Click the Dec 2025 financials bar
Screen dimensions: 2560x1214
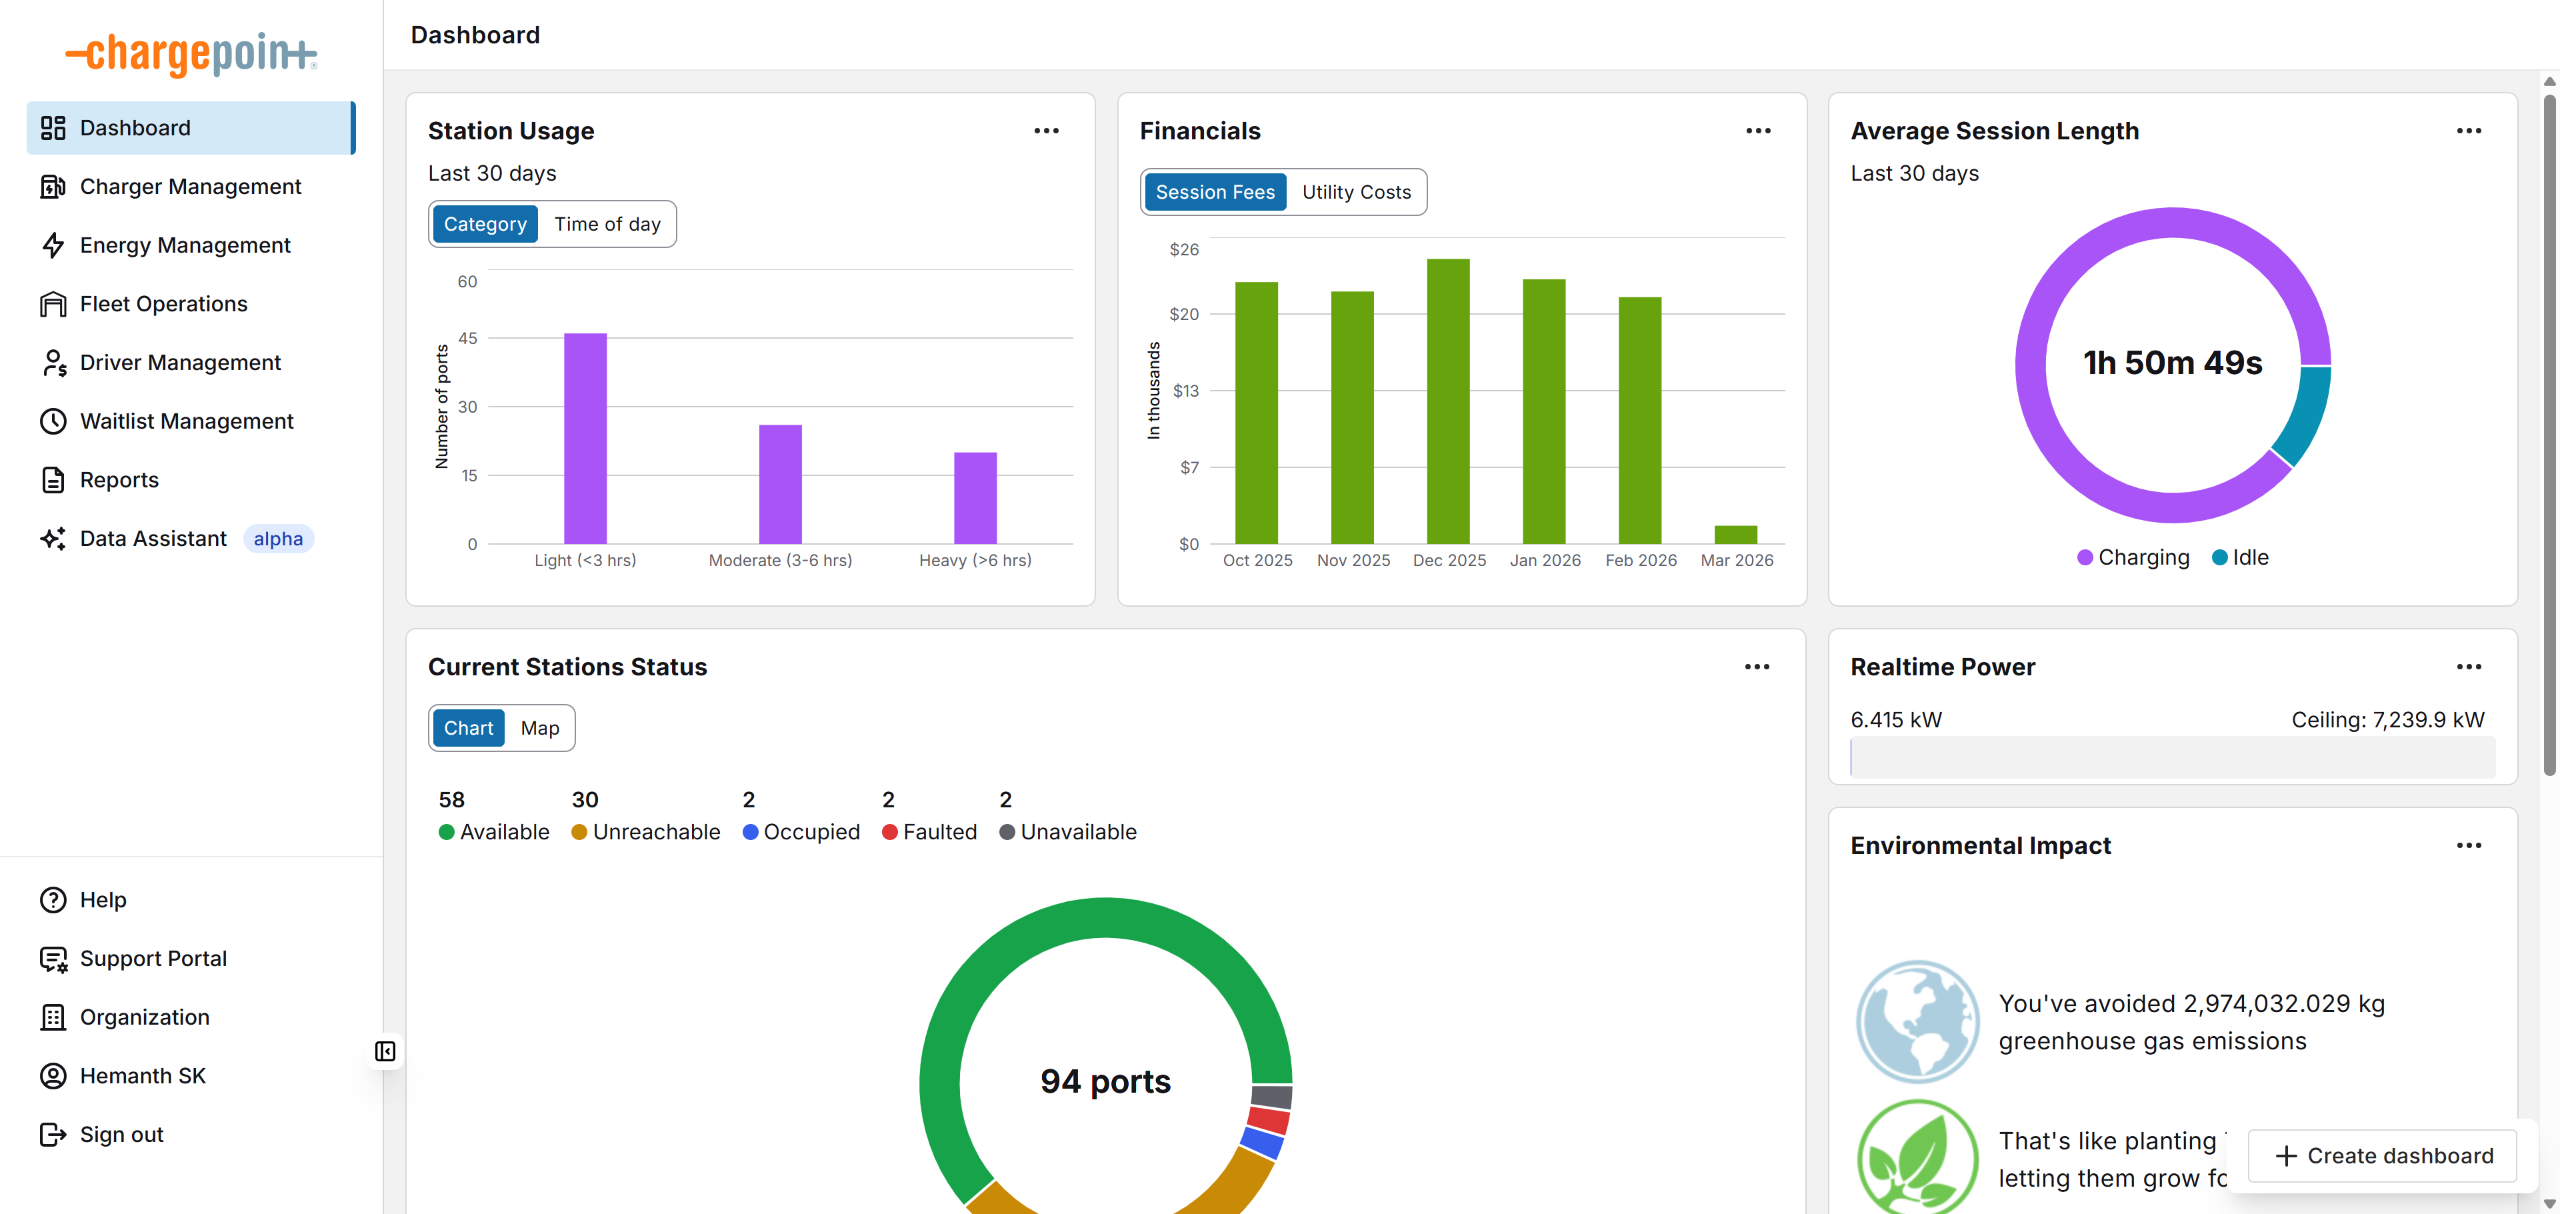(1448, 400)
